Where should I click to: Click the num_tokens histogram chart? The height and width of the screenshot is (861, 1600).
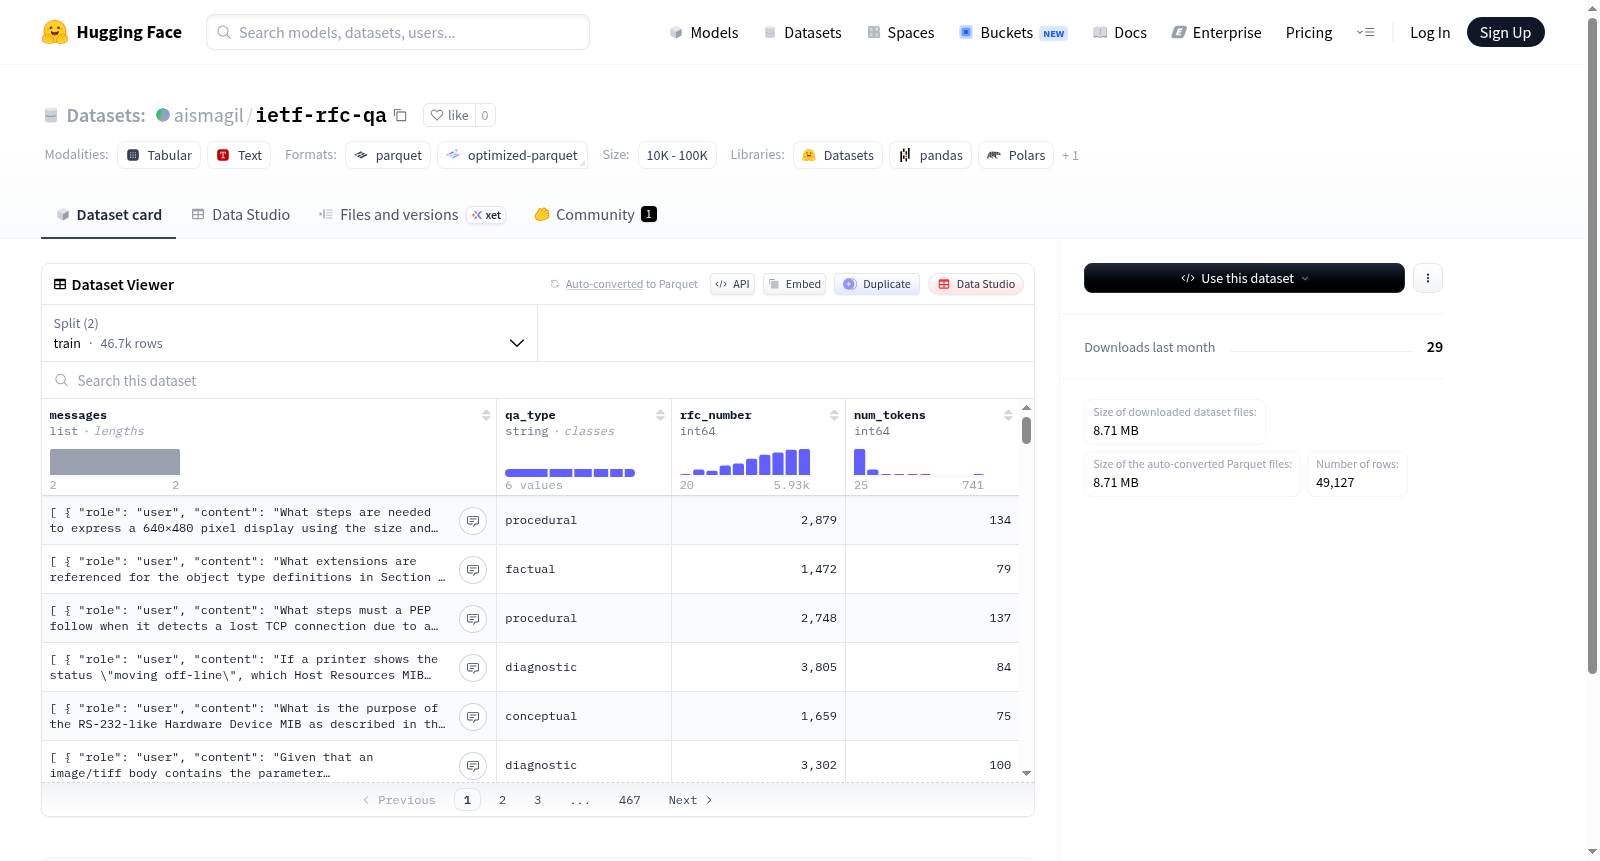(x=919, y=462)
